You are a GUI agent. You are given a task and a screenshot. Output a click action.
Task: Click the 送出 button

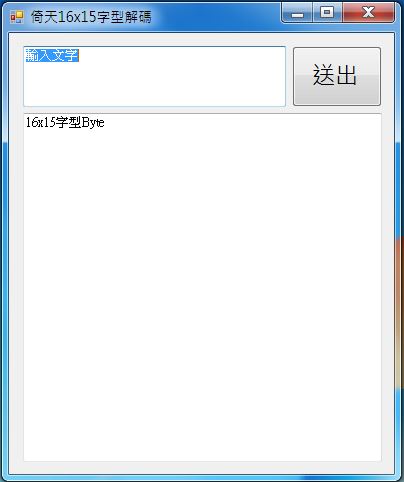click(337, 76)
